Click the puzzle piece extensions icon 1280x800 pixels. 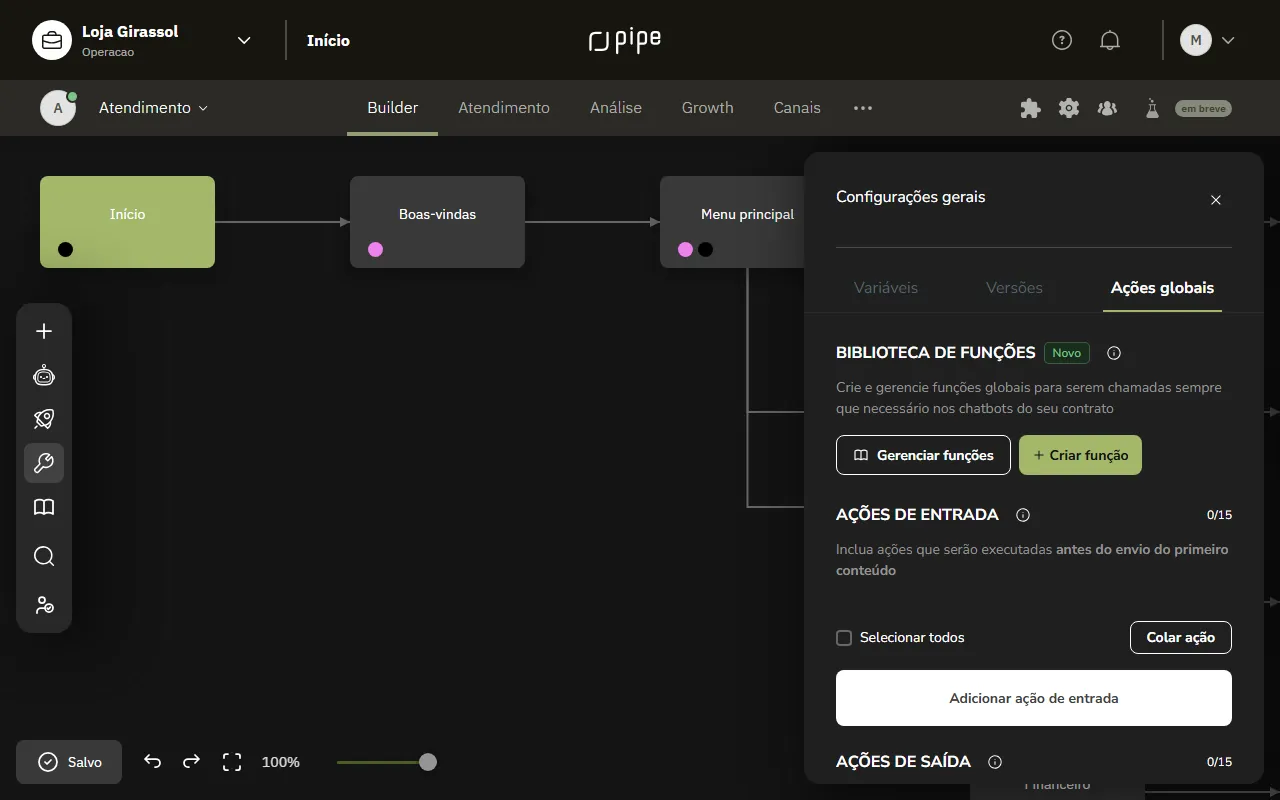[x=1030, y=108]
